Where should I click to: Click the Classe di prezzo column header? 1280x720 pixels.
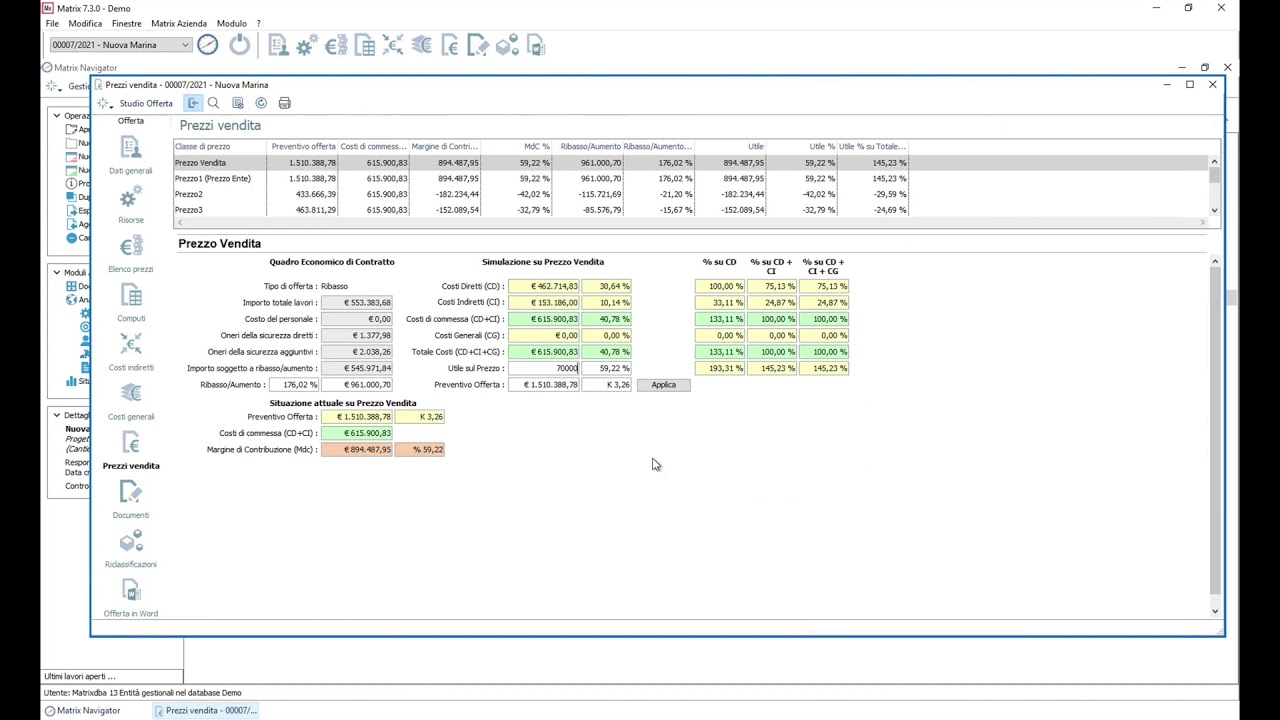220,146
